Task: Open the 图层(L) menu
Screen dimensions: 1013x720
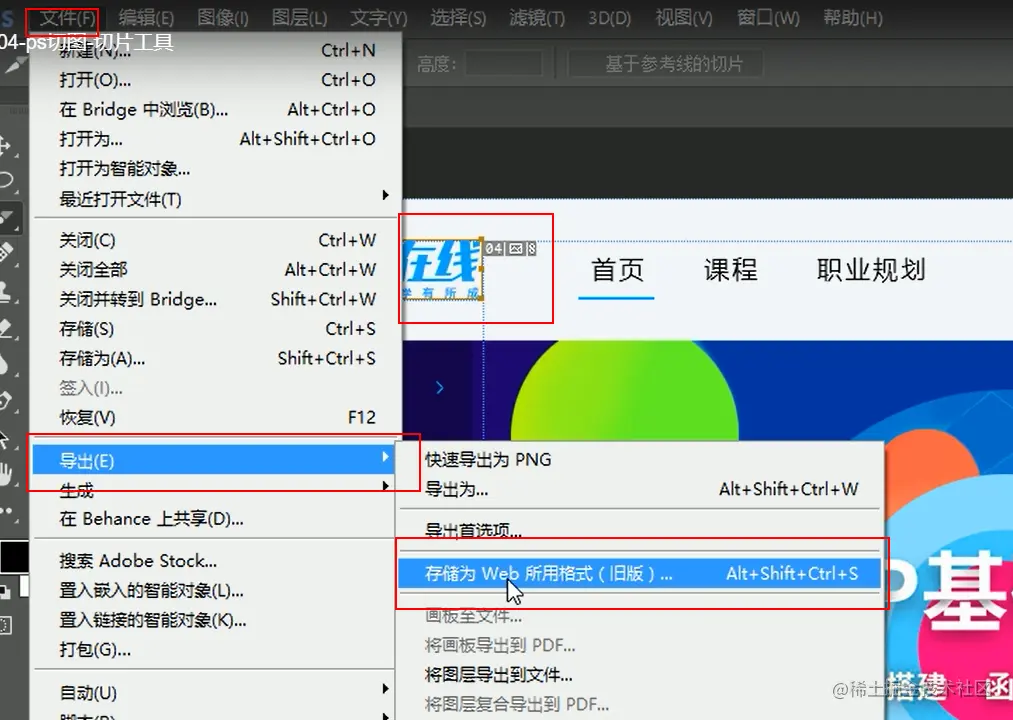Action: pos(299,18)
